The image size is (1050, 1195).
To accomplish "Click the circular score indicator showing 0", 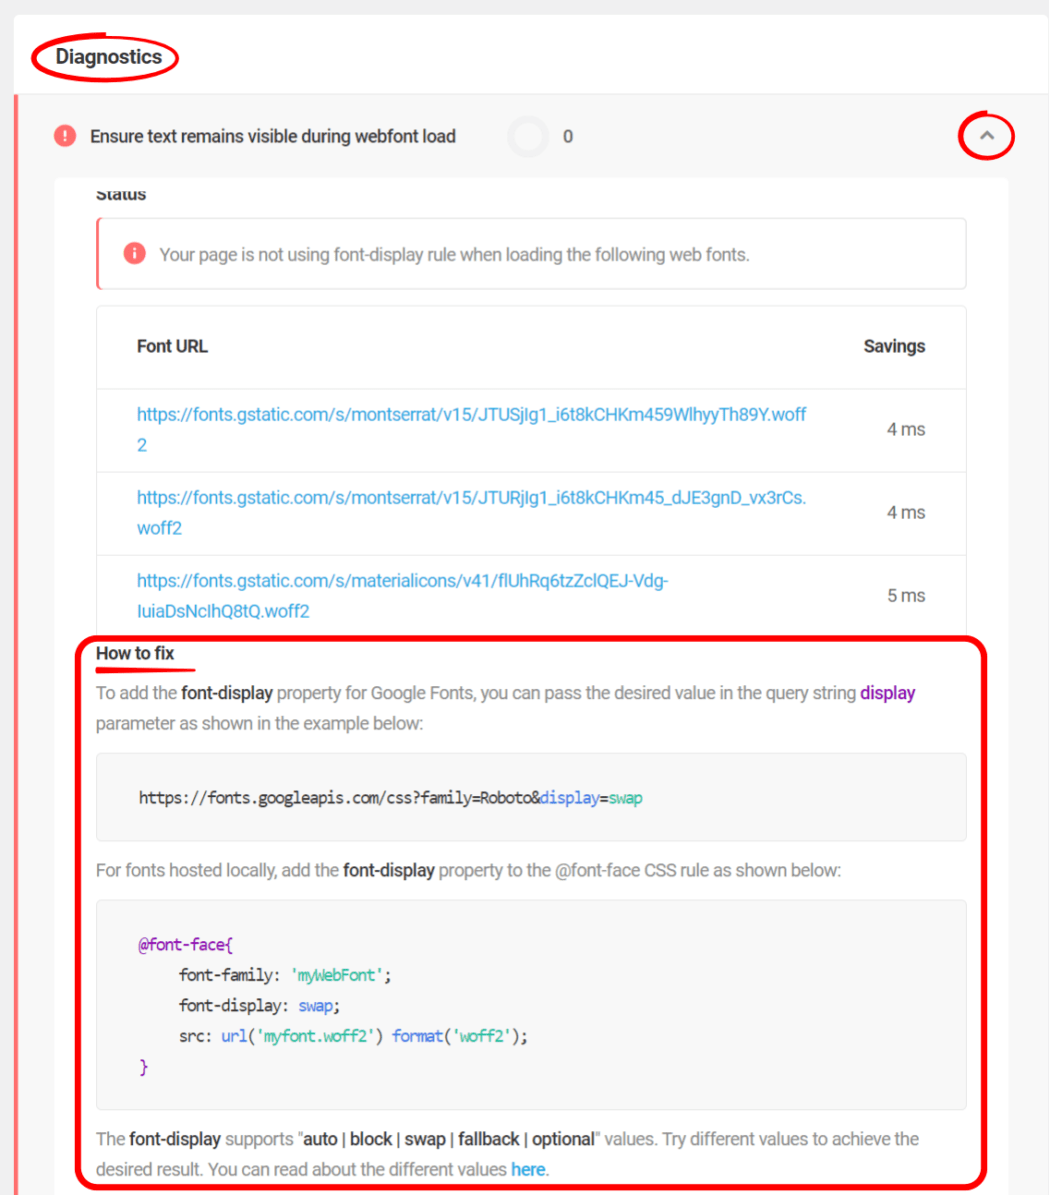I will click(527, 136).
